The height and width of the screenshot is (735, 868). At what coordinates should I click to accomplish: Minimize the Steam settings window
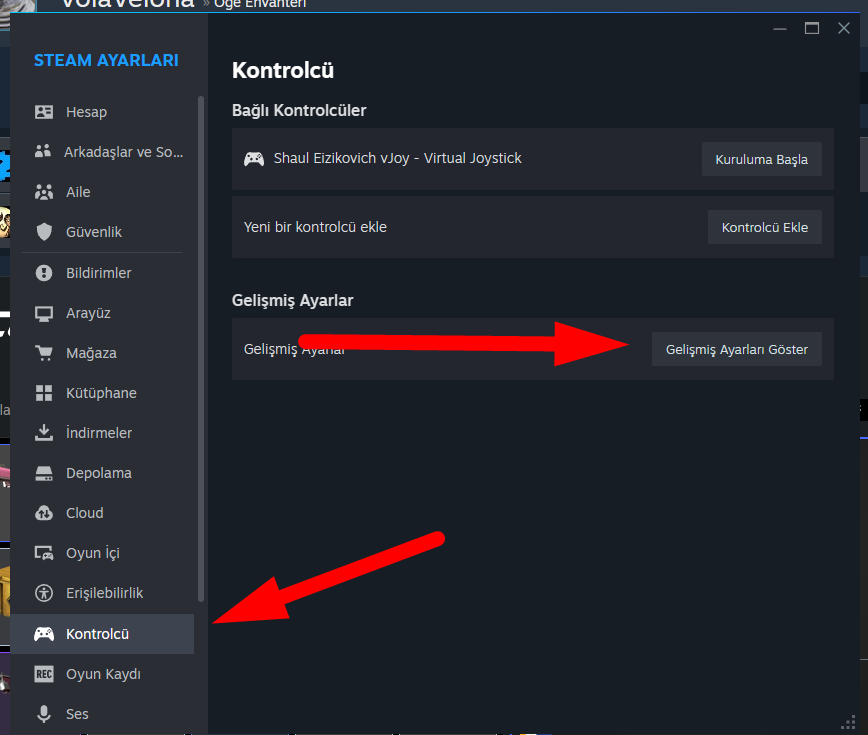(780, 29)
